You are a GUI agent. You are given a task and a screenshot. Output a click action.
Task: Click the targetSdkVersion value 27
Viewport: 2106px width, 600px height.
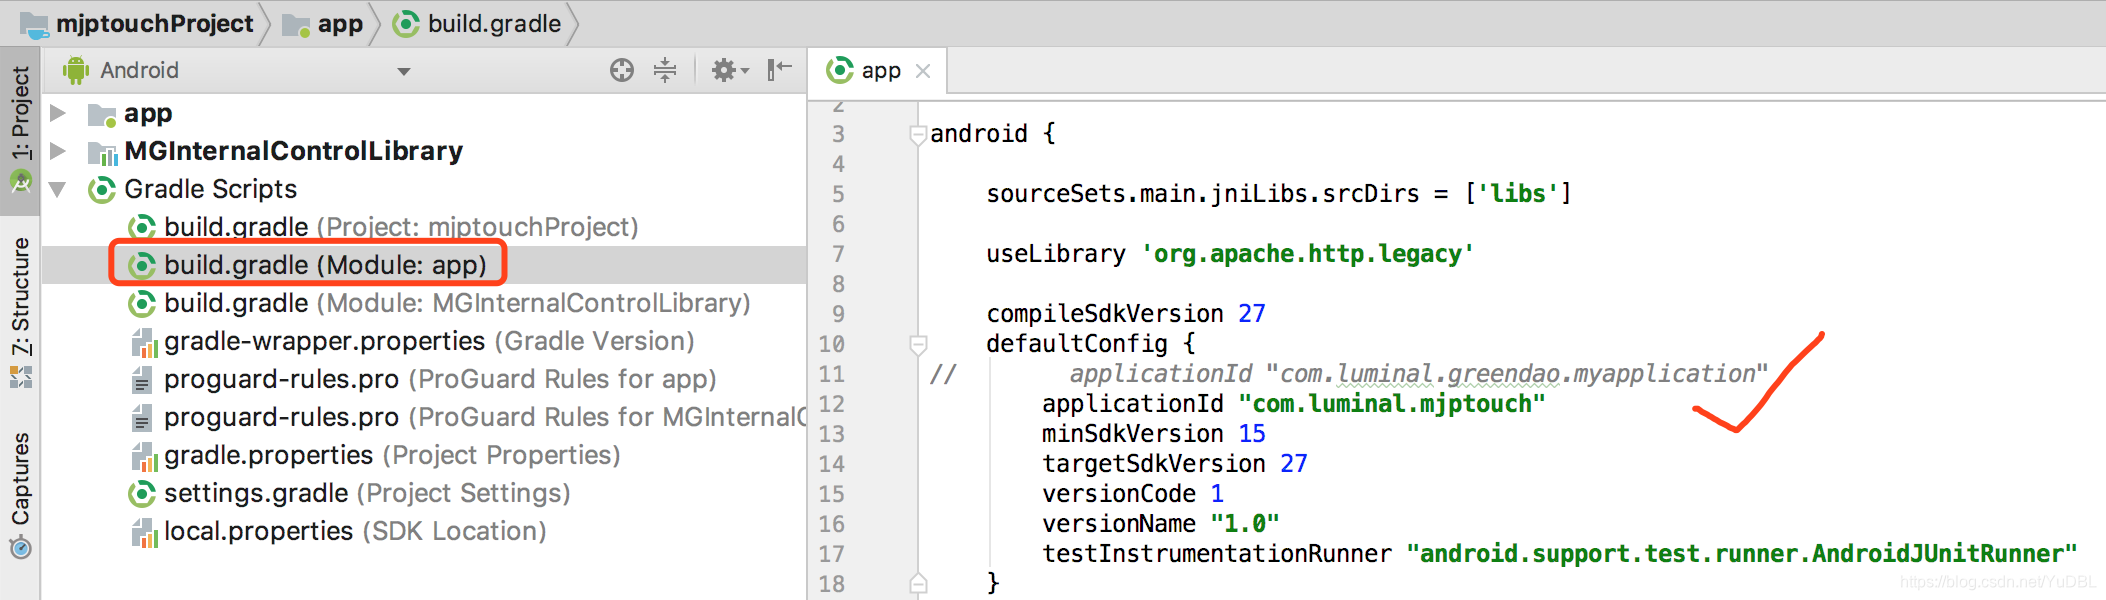1294,464
